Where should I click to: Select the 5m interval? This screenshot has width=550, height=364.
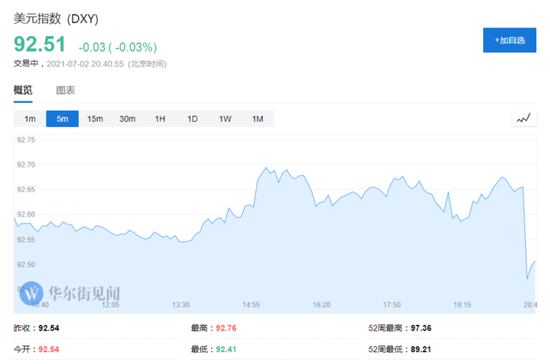pos(62,119)
